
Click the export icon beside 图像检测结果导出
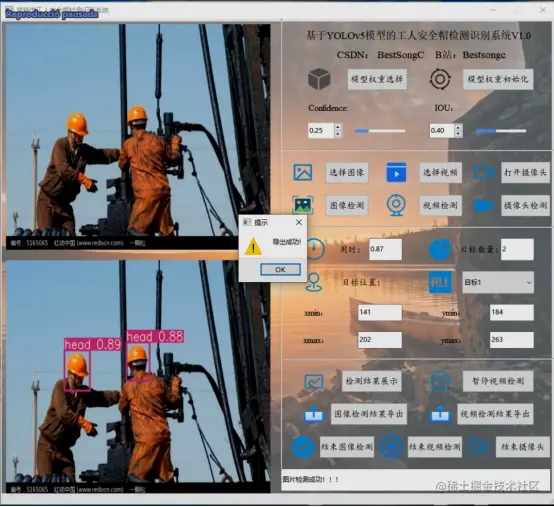tap(314, 414)
